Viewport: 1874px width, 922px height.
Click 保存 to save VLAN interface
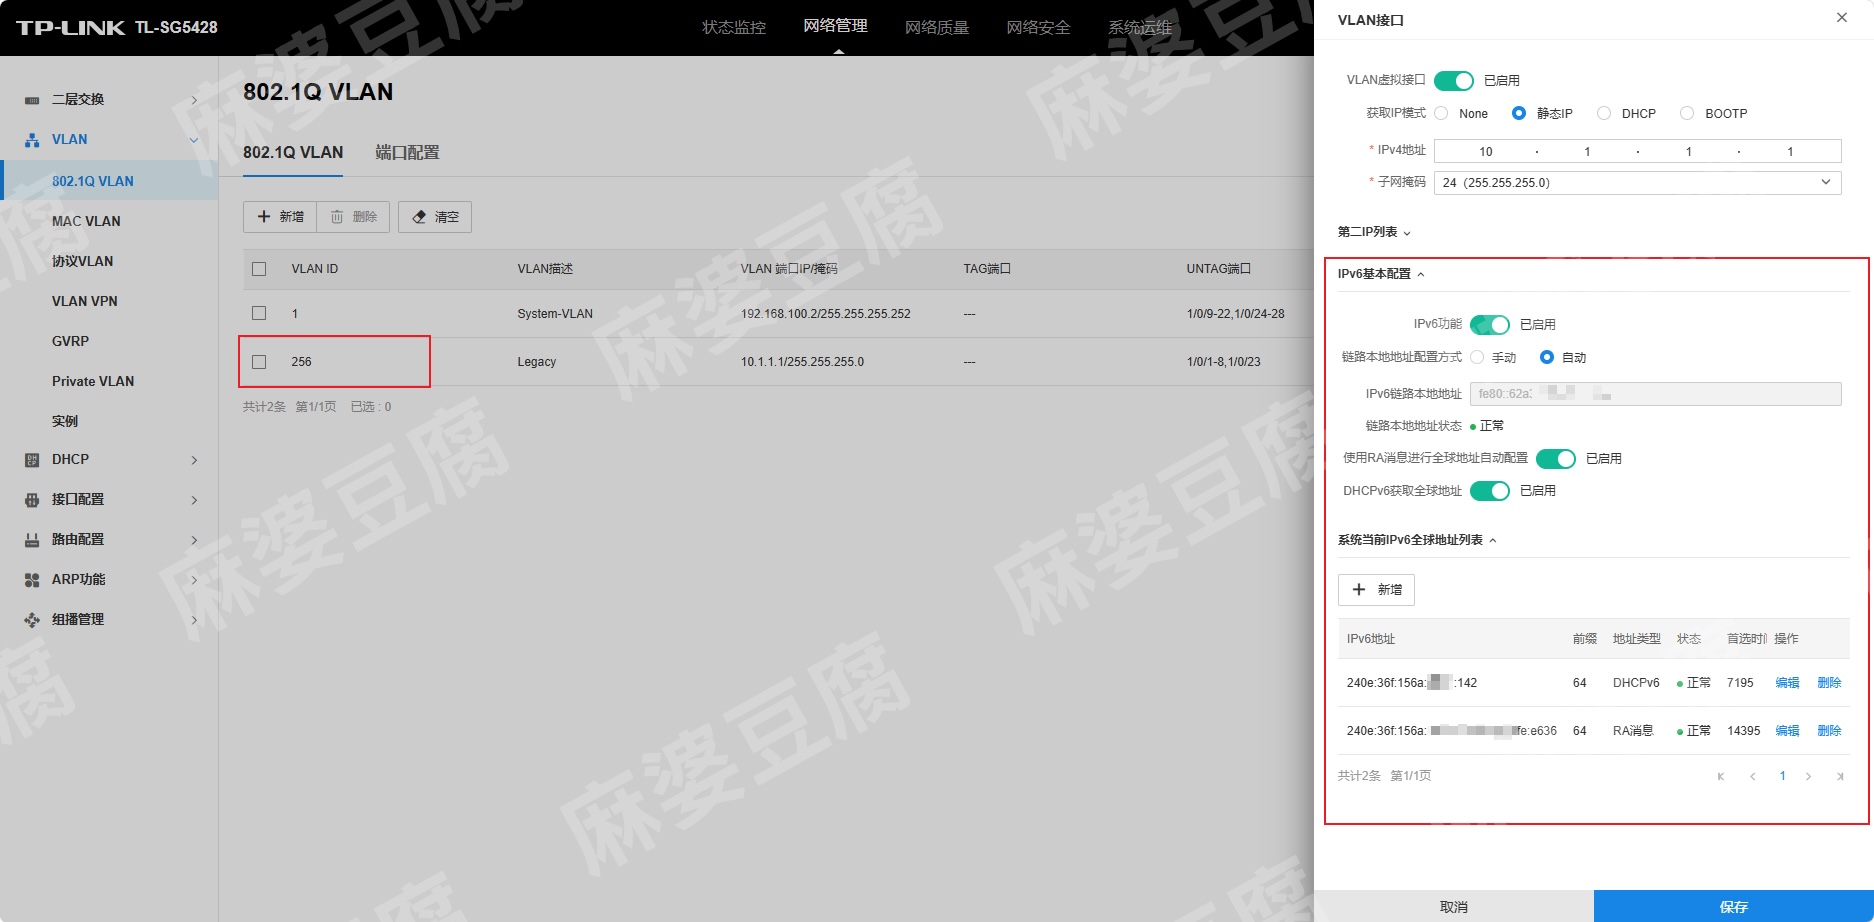click(1734, 907)
